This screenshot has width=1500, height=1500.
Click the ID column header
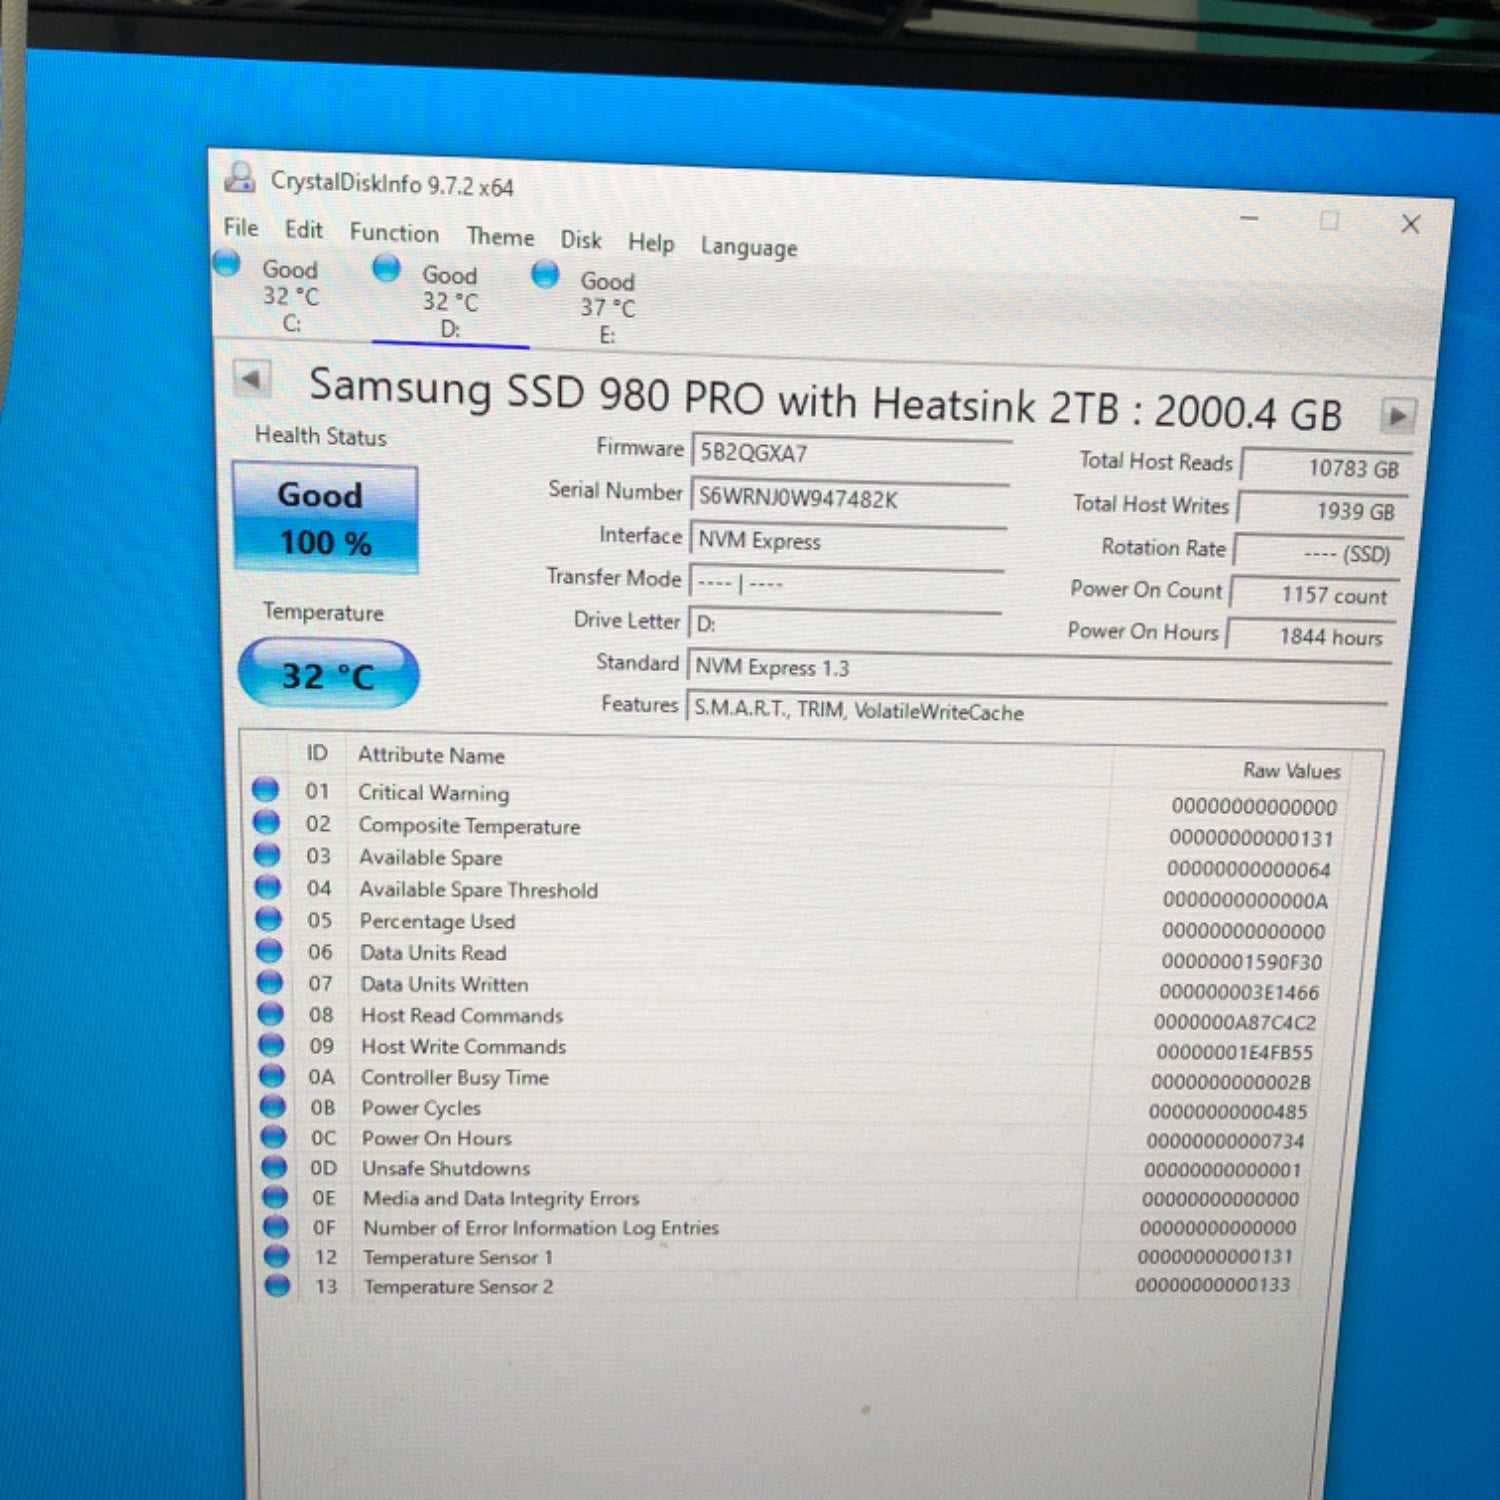tap(317, 753)
